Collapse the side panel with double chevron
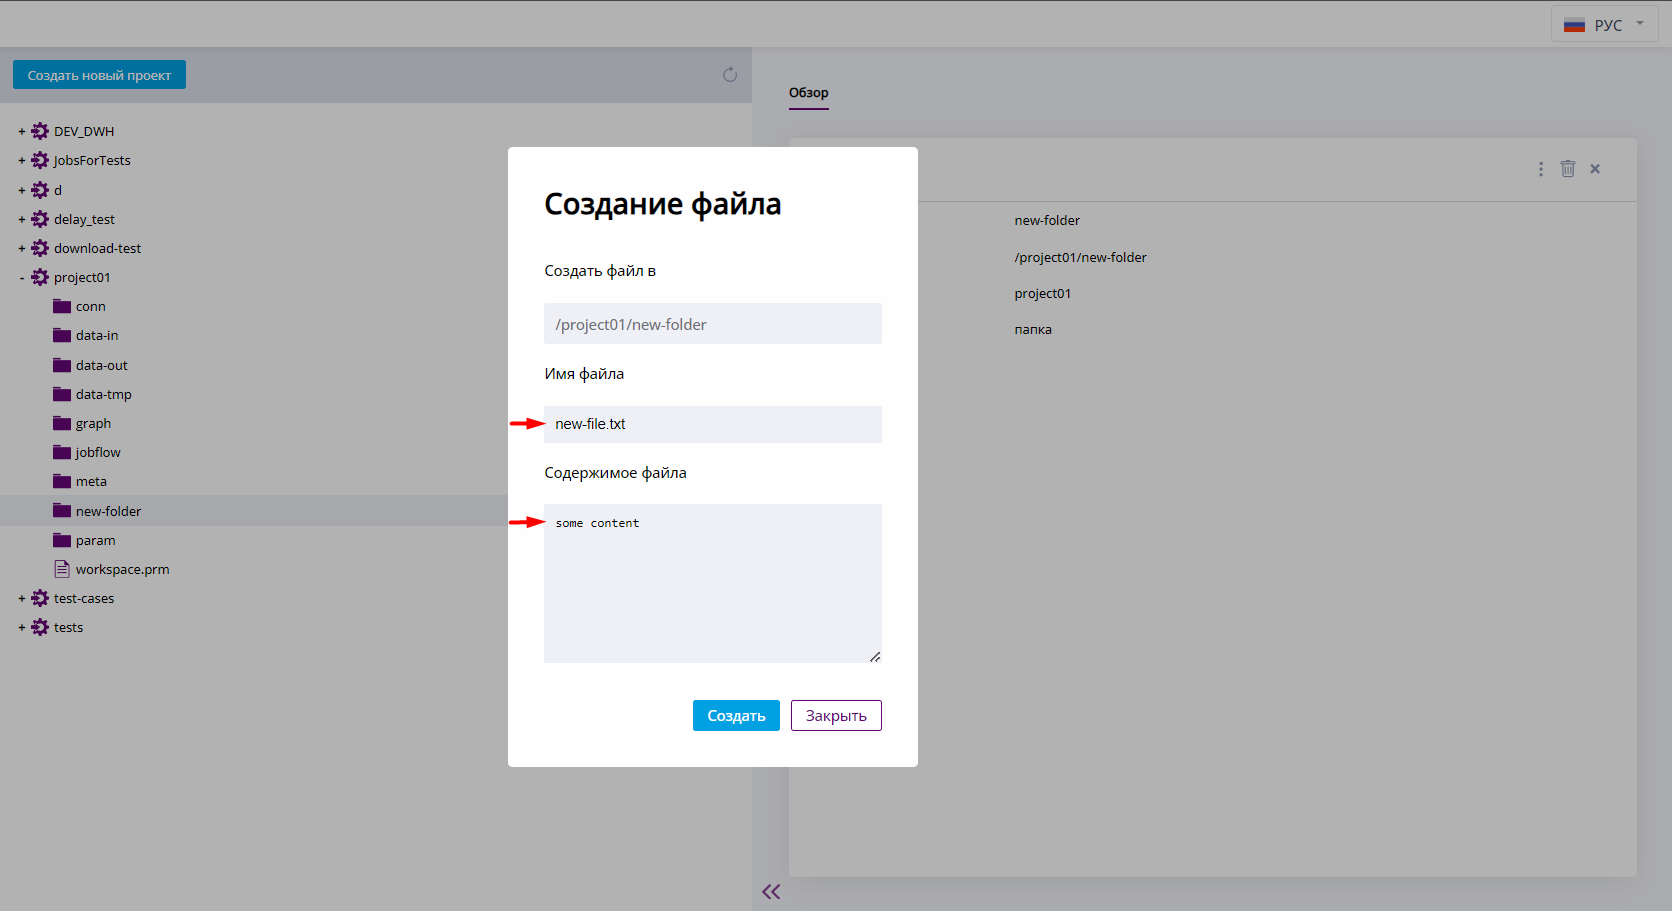1672x911 pixels. [771, 892]
